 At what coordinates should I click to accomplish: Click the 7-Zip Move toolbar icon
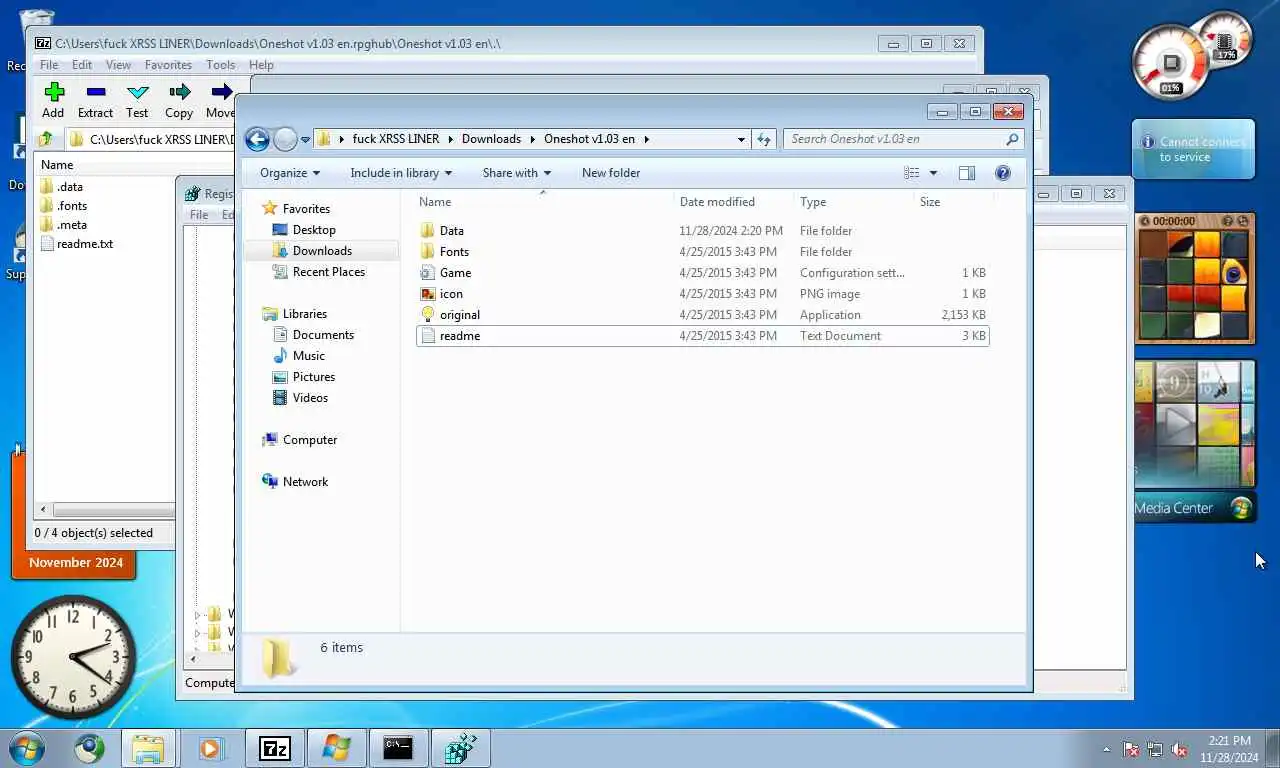(221, 92)
